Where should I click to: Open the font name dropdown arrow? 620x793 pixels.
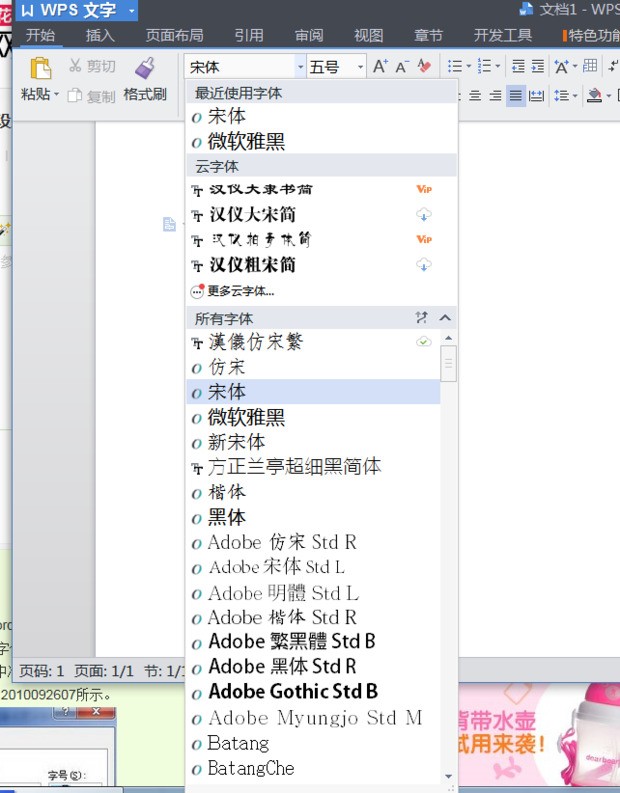pos(300,67)
